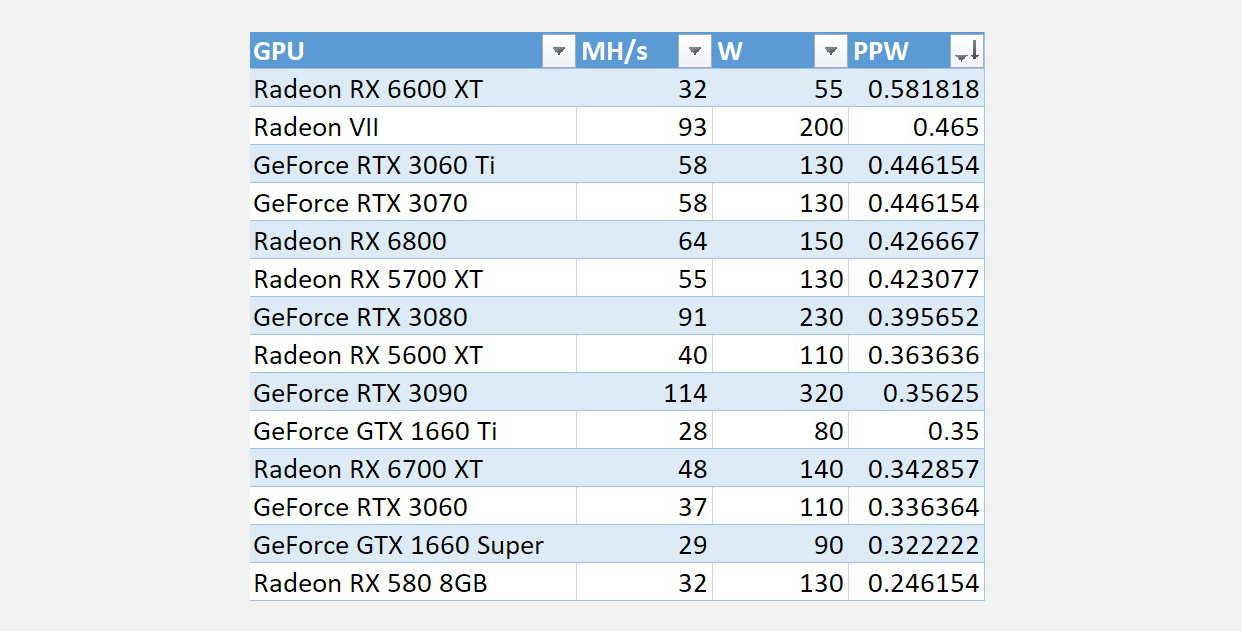
Task: Click the 55 MH/s cell for RX 5700 XT
Action: pyautogui.click(x=645, y=279)
